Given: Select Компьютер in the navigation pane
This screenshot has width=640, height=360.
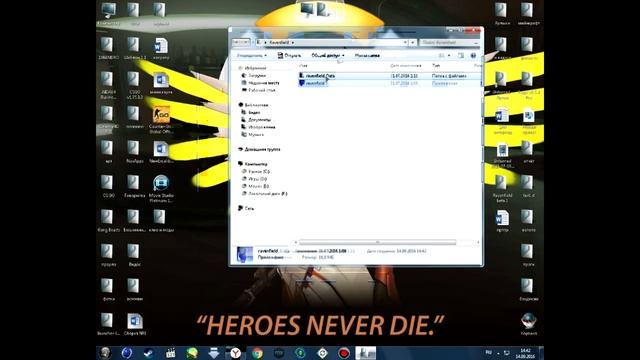Looking at the screenshot, I should pos(256,164).
